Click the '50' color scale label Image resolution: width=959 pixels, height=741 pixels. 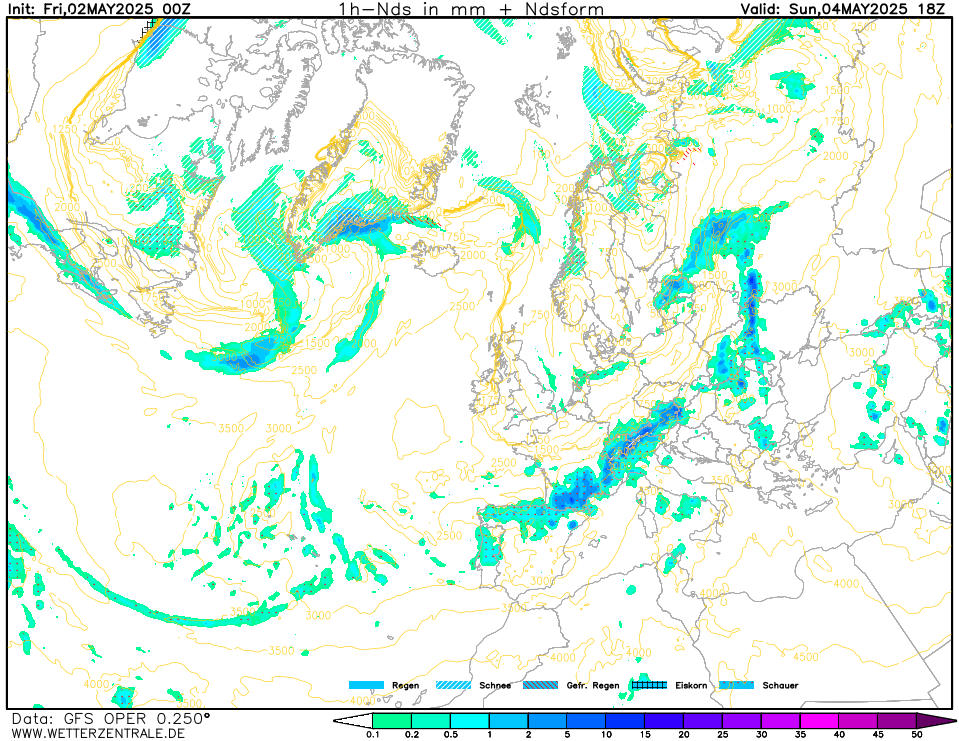(917, 734)
